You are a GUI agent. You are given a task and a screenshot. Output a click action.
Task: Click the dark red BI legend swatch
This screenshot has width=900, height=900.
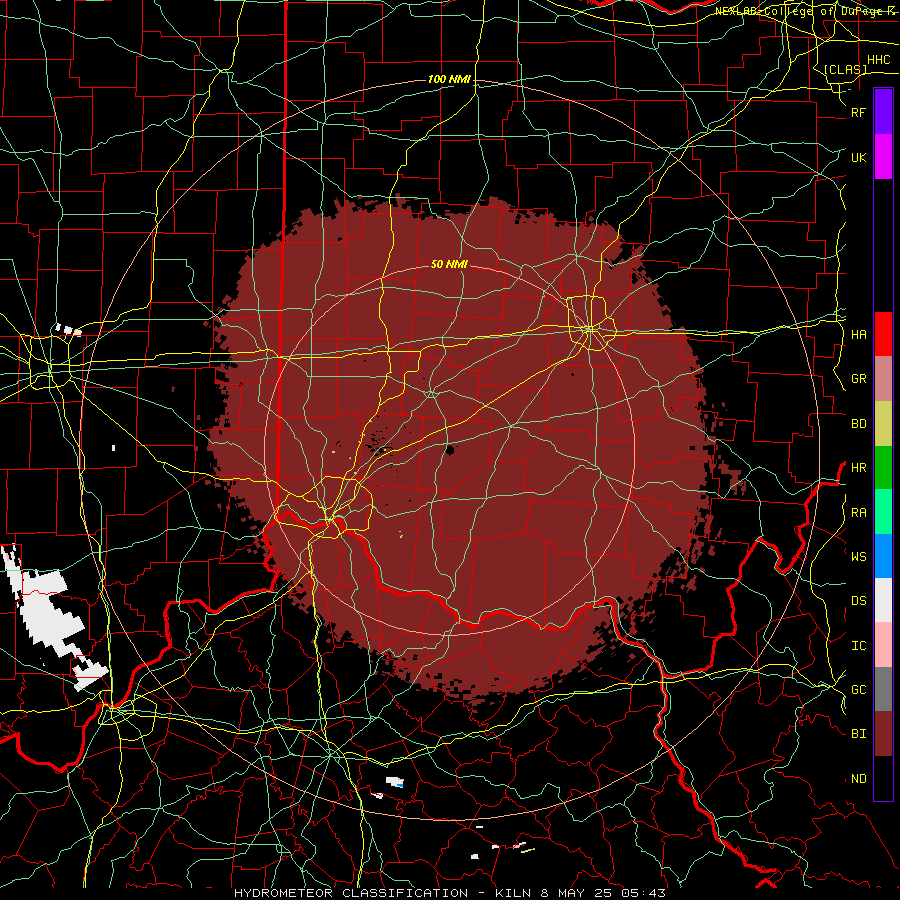pos(883,734)
